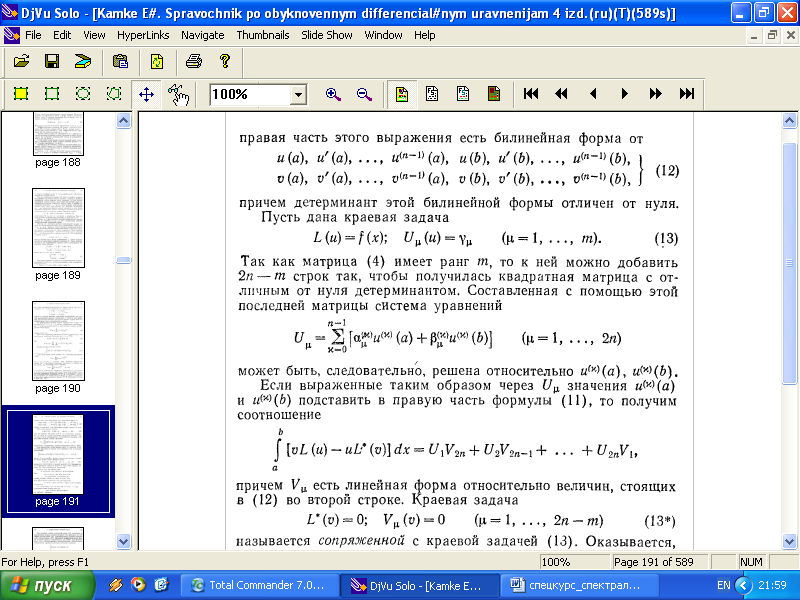Click the NUM indicator in the status bar
Viewport: 800px width, 600px height.
click(751, 562)
